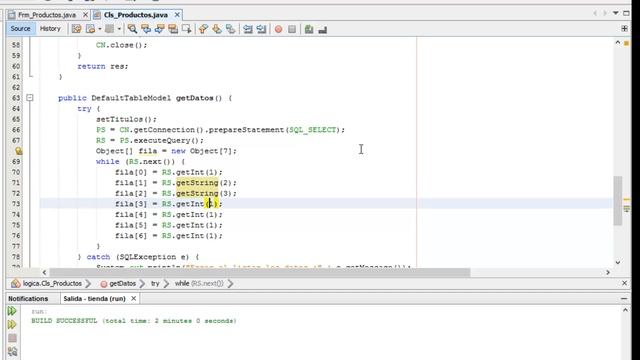640x360 pixels.
Task: Click the Last Edit toolbar icon
Action: pyautogui.click(x=76, y=29)
